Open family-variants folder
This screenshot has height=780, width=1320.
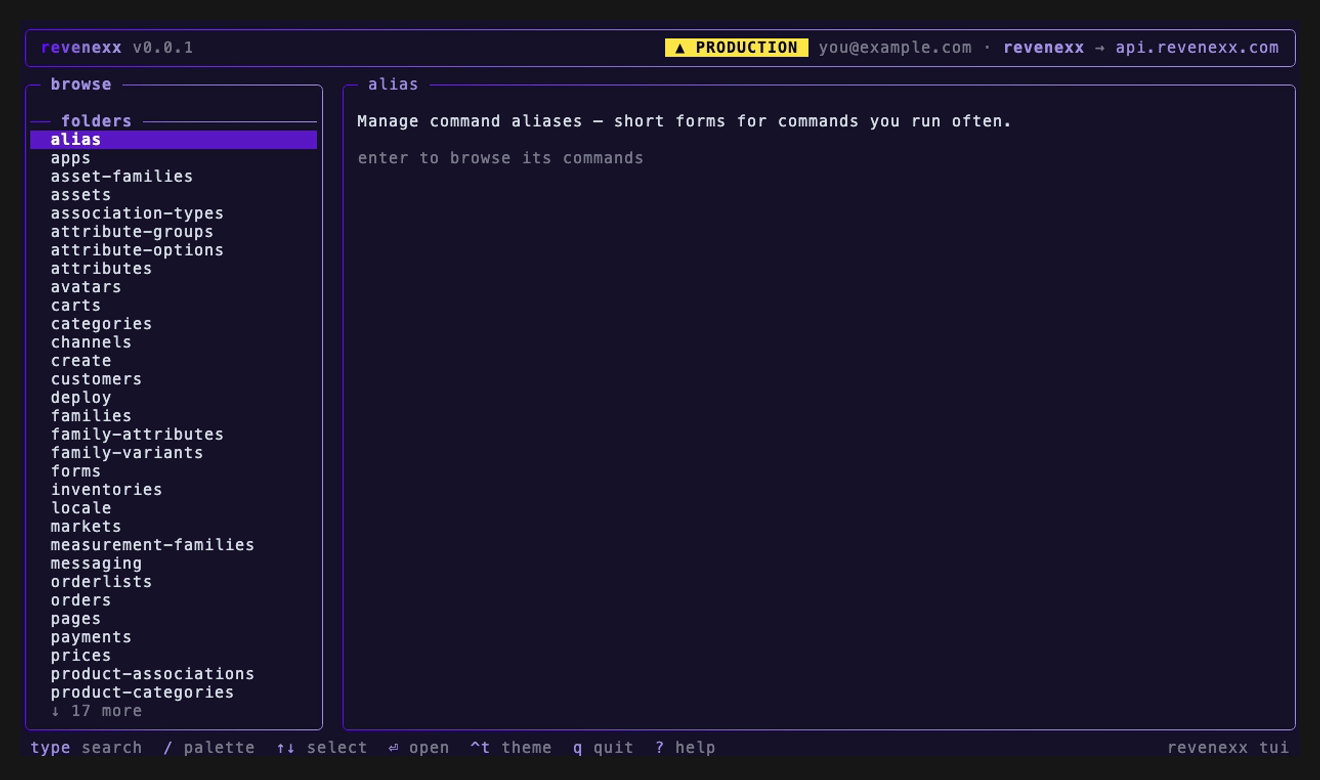click(x=173, y=453)
